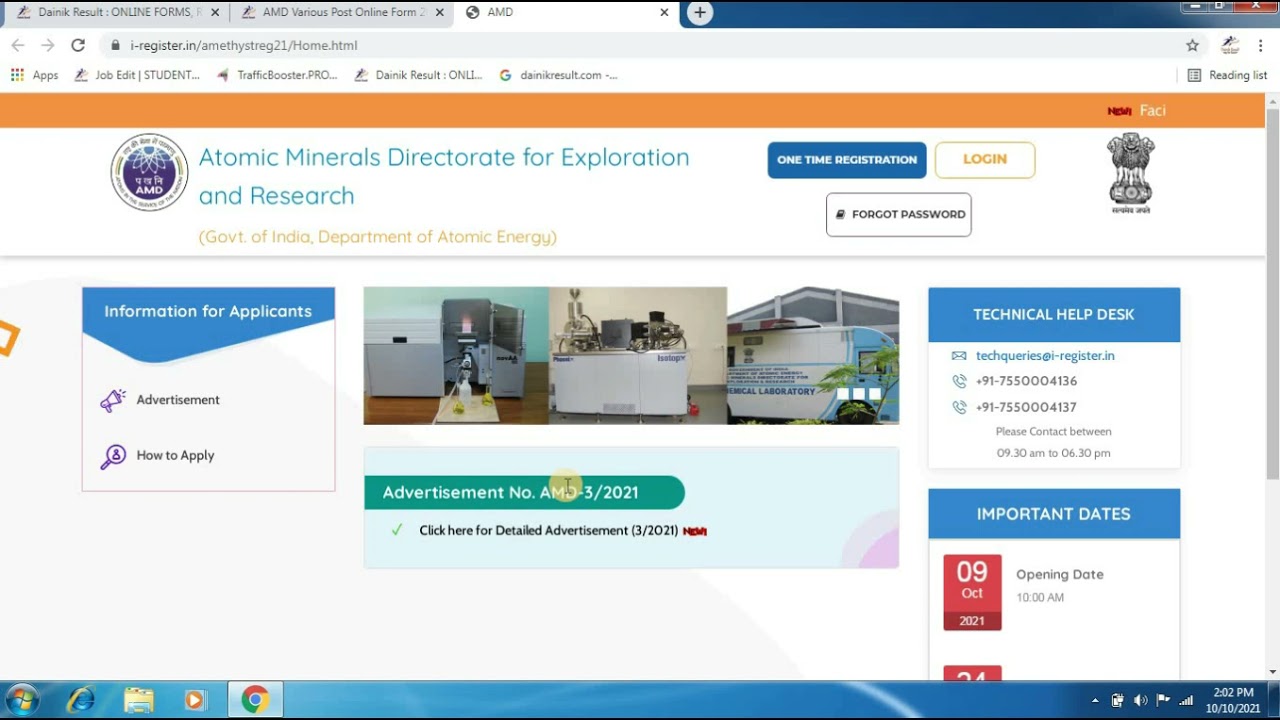Click the email envelope icon in help desk
Viewport: 1280px width, 720px height.
point(959,356)
